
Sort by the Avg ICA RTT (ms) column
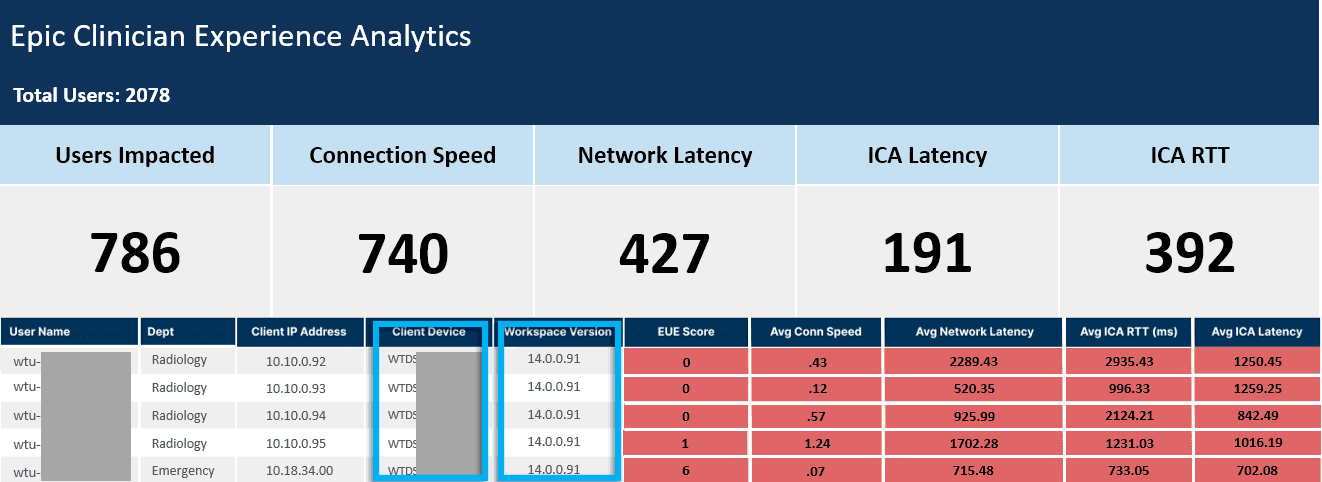click(1129, 331)
